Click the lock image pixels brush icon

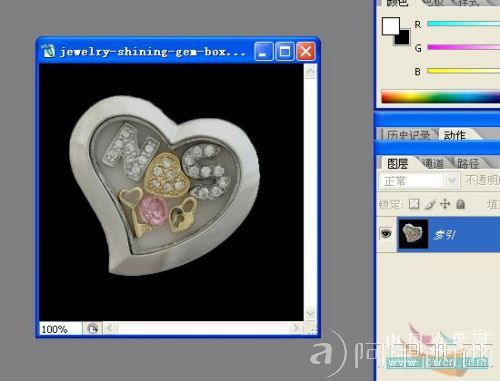(x=430, y=204)
